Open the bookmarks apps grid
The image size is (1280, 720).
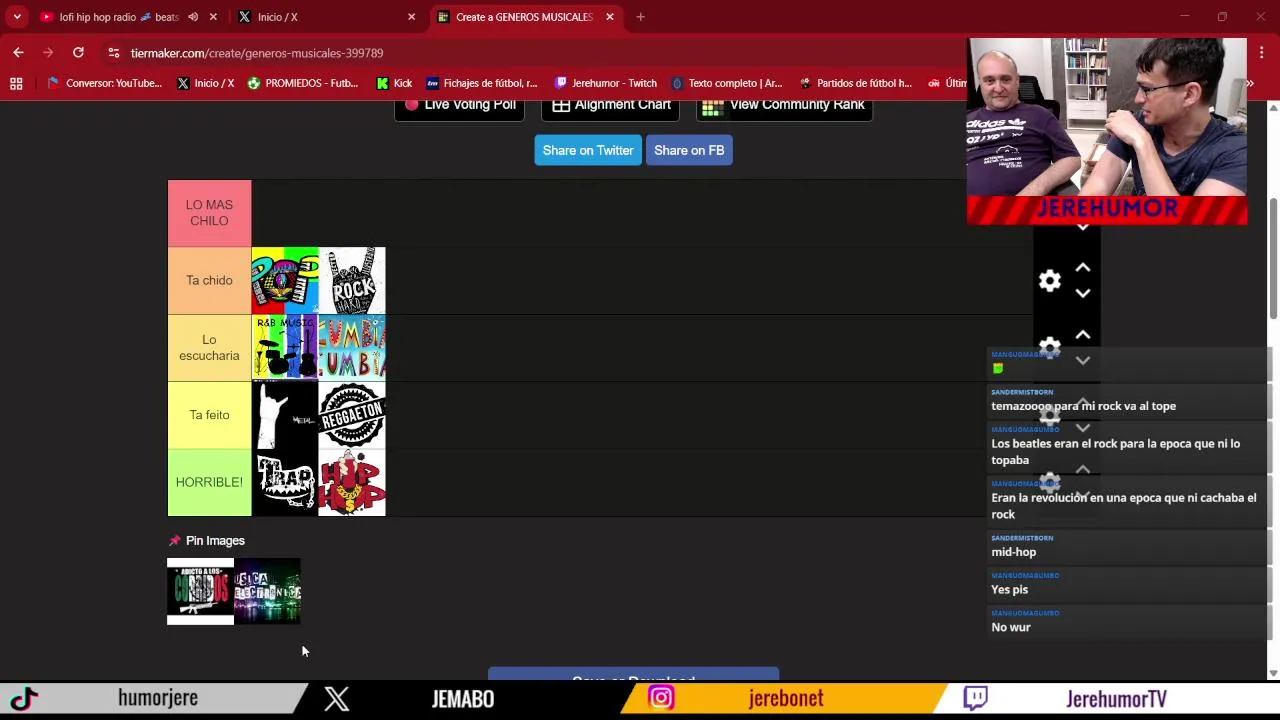(16, 84)
